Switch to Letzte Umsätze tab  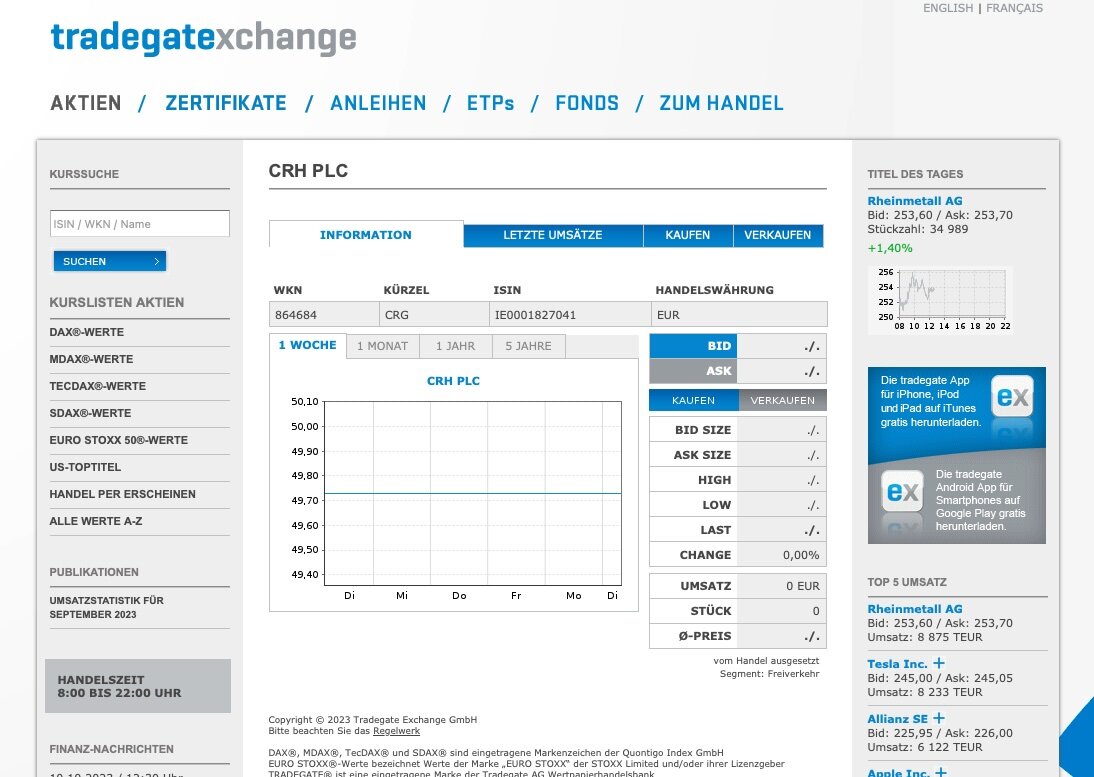[553, 236]
